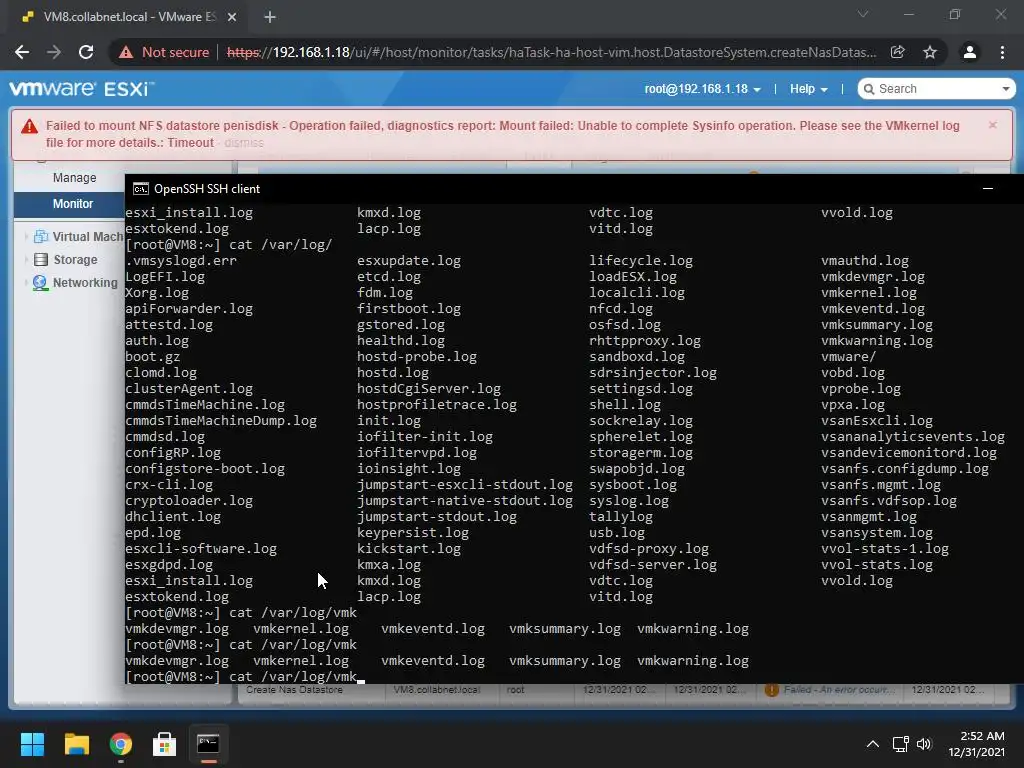
Task: Expand the Virtual Machines tree node
Action: pos(26,236)
